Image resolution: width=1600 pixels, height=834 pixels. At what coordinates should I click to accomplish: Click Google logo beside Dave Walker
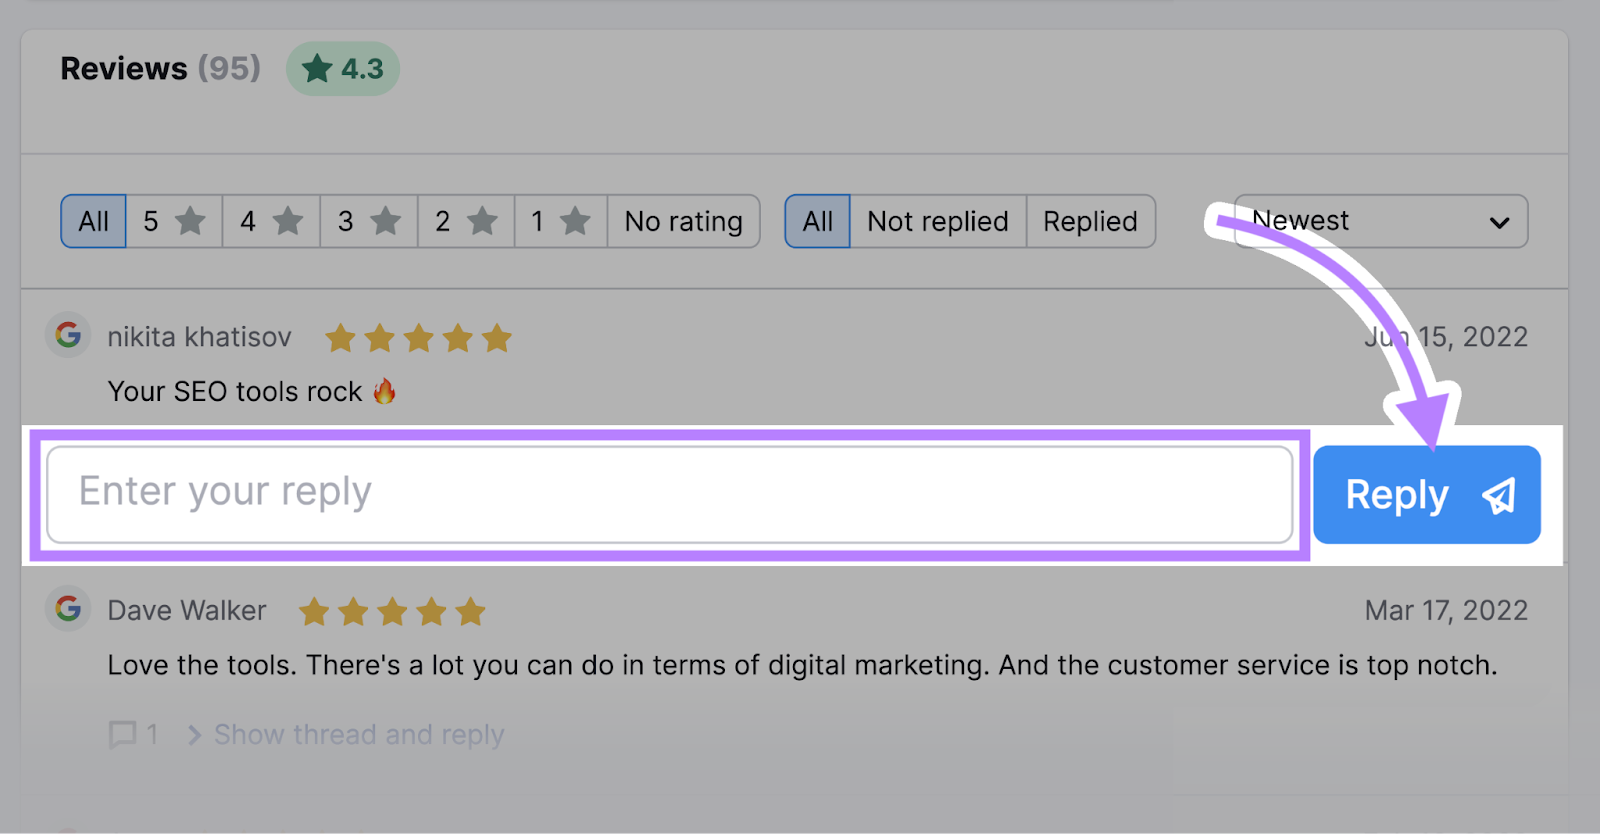68,608
